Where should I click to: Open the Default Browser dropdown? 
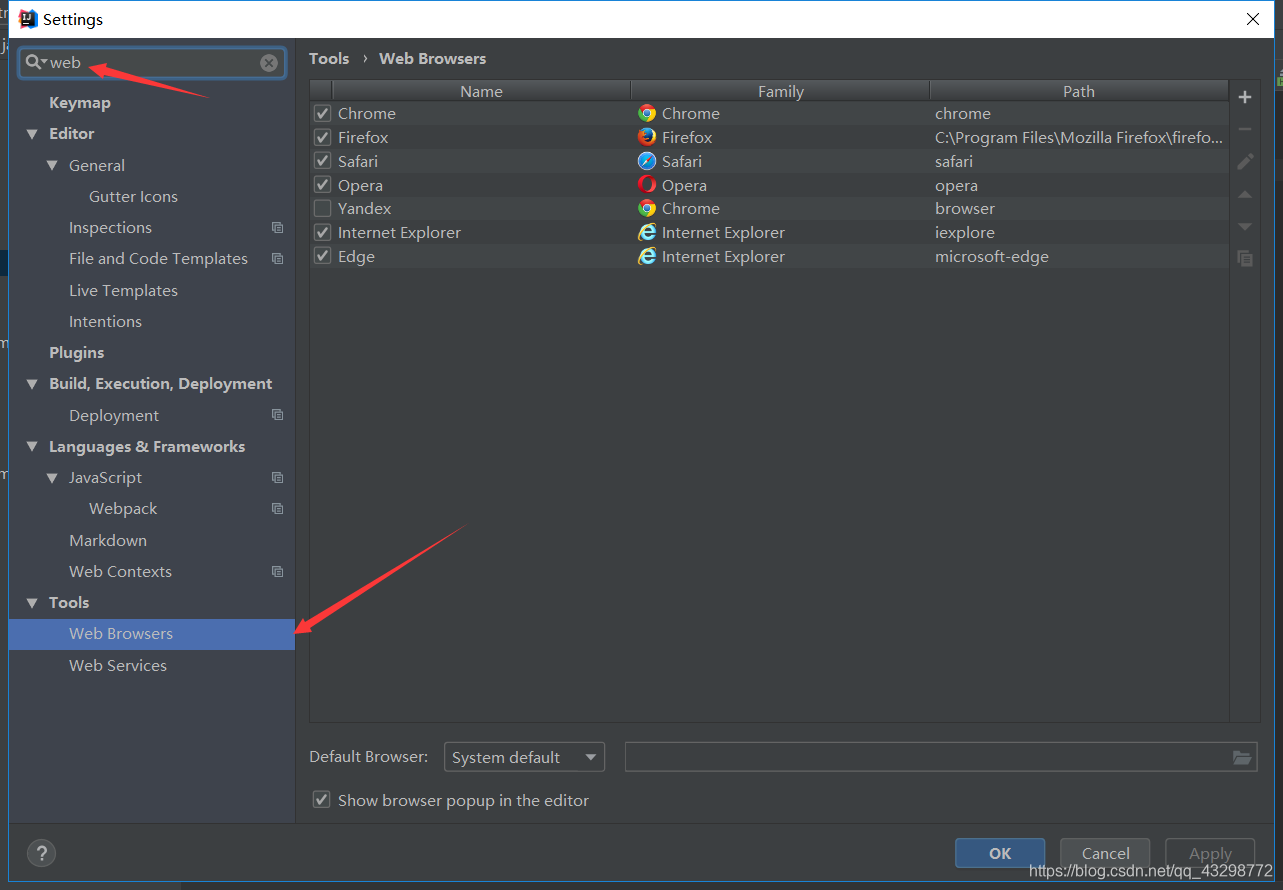coord(525,757)
